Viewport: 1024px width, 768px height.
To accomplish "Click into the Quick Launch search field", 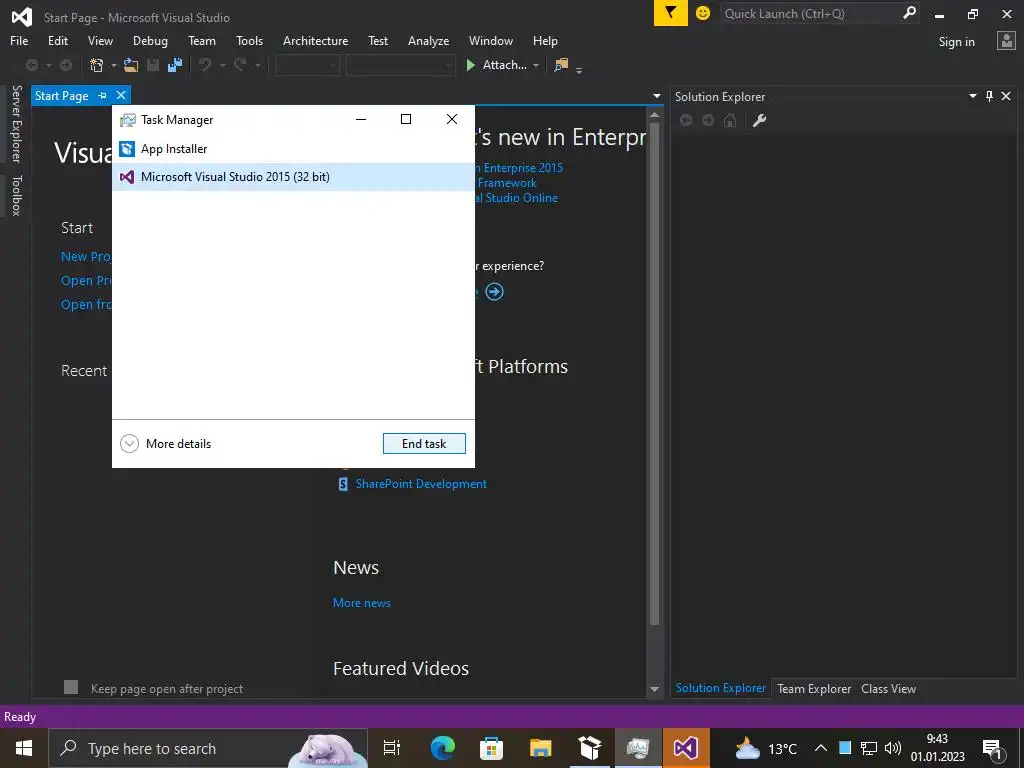I will pos(810,13).
